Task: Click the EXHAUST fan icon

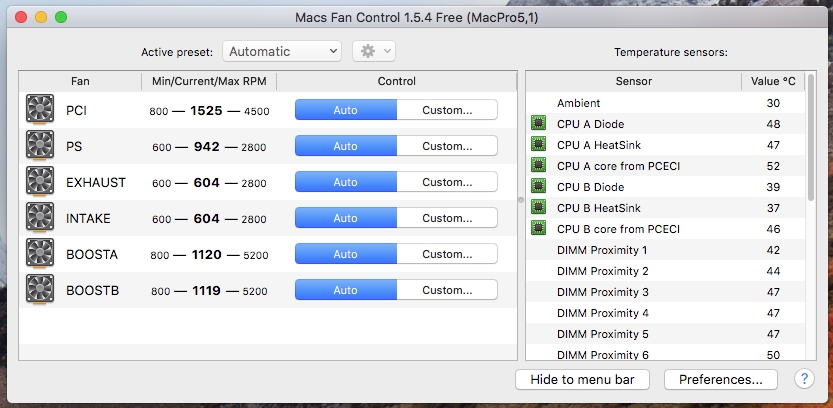Action: (40, 182)
